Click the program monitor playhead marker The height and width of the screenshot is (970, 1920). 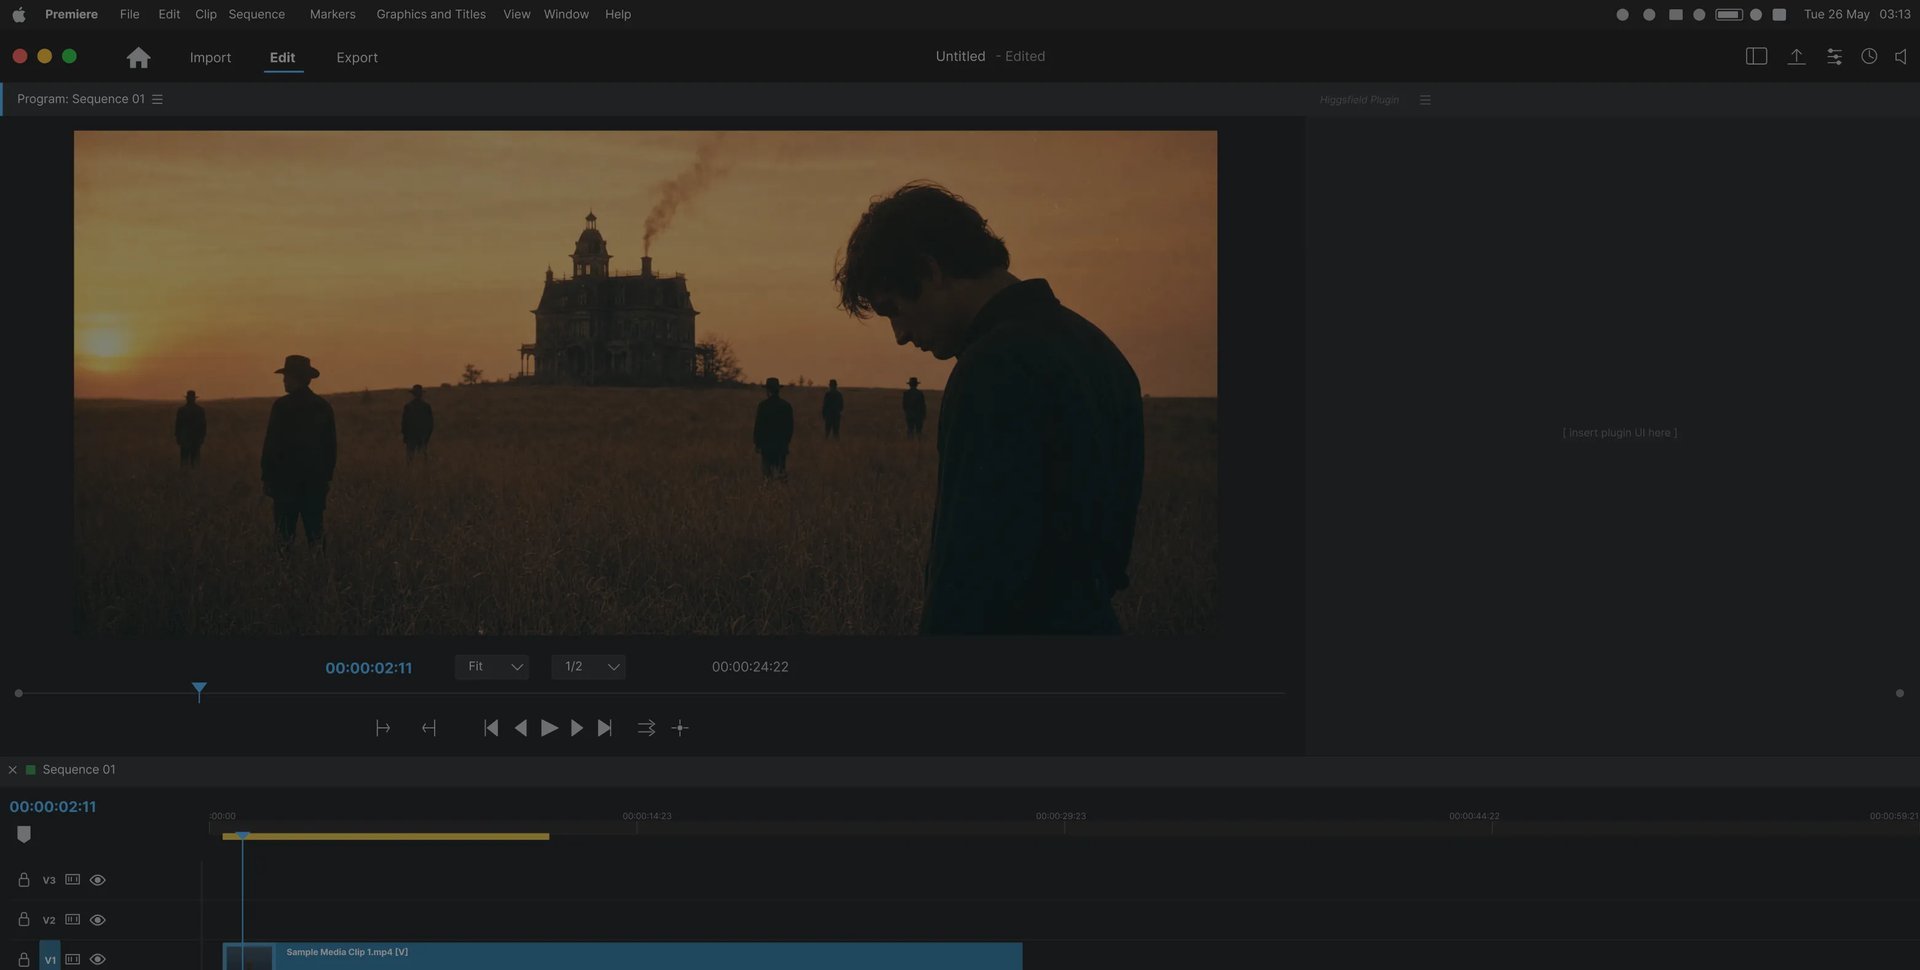(x=199, y=690)
